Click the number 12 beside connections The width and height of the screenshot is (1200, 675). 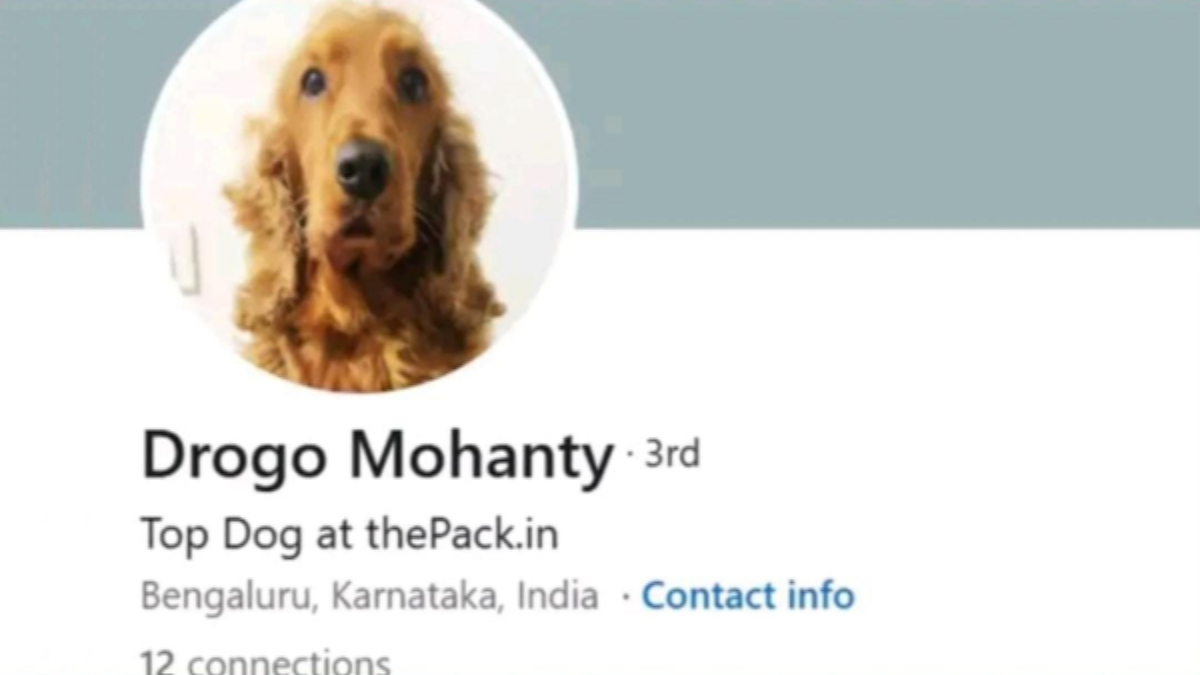[159, 663]
